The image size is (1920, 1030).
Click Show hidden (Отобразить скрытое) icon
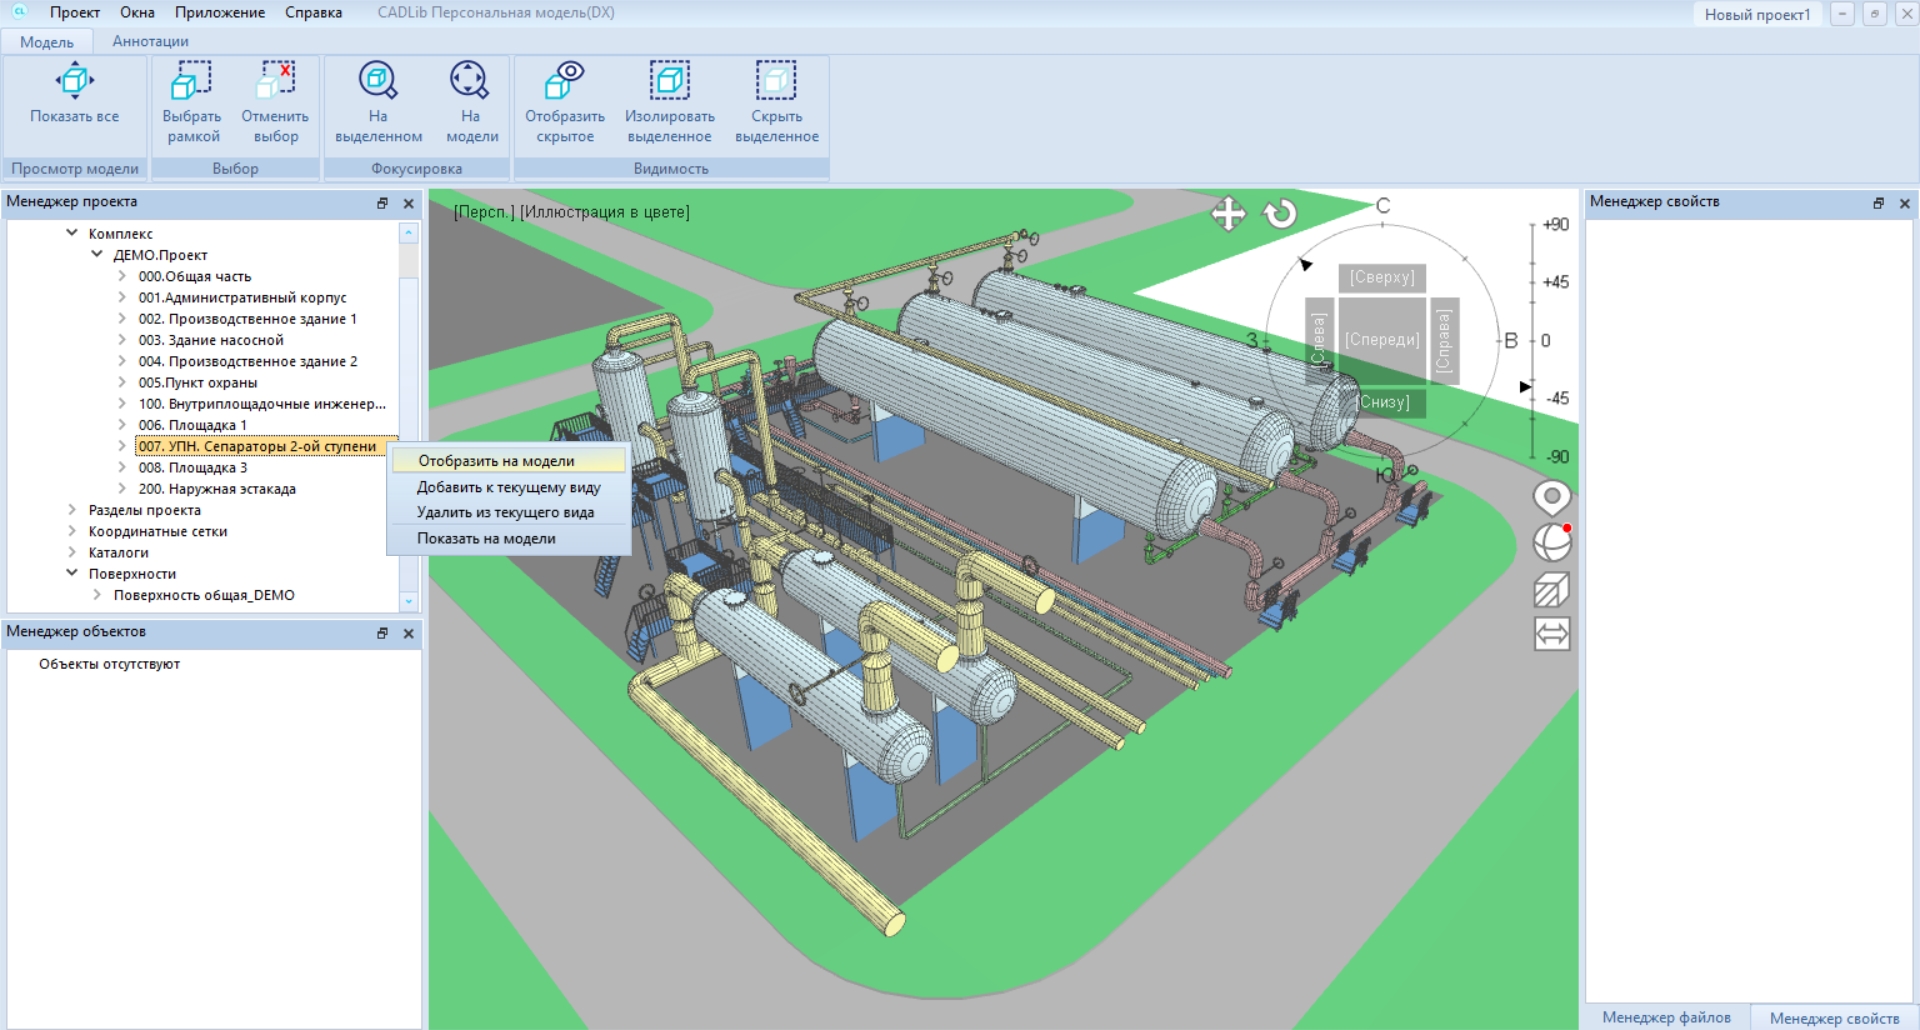click(565, 81)
